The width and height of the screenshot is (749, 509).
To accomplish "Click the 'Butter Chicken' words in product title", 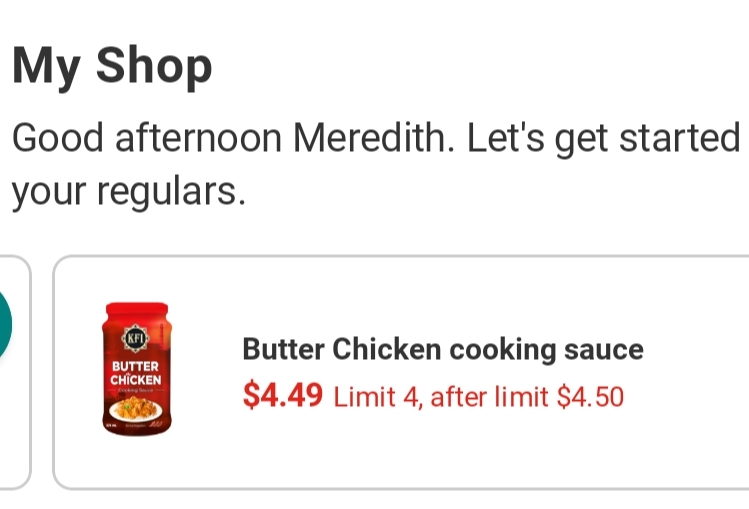I will (x=341, y=349).
